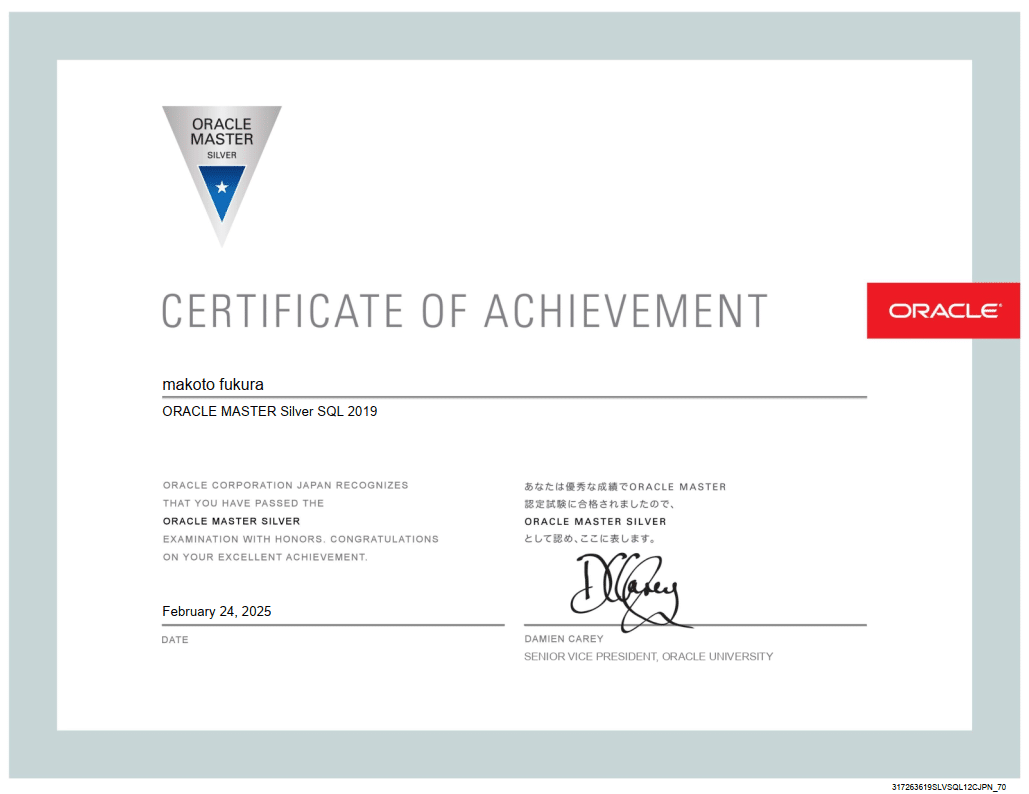Click bold ORACLE MASTER SILVER in Japanese paragraph

point(595,522)
